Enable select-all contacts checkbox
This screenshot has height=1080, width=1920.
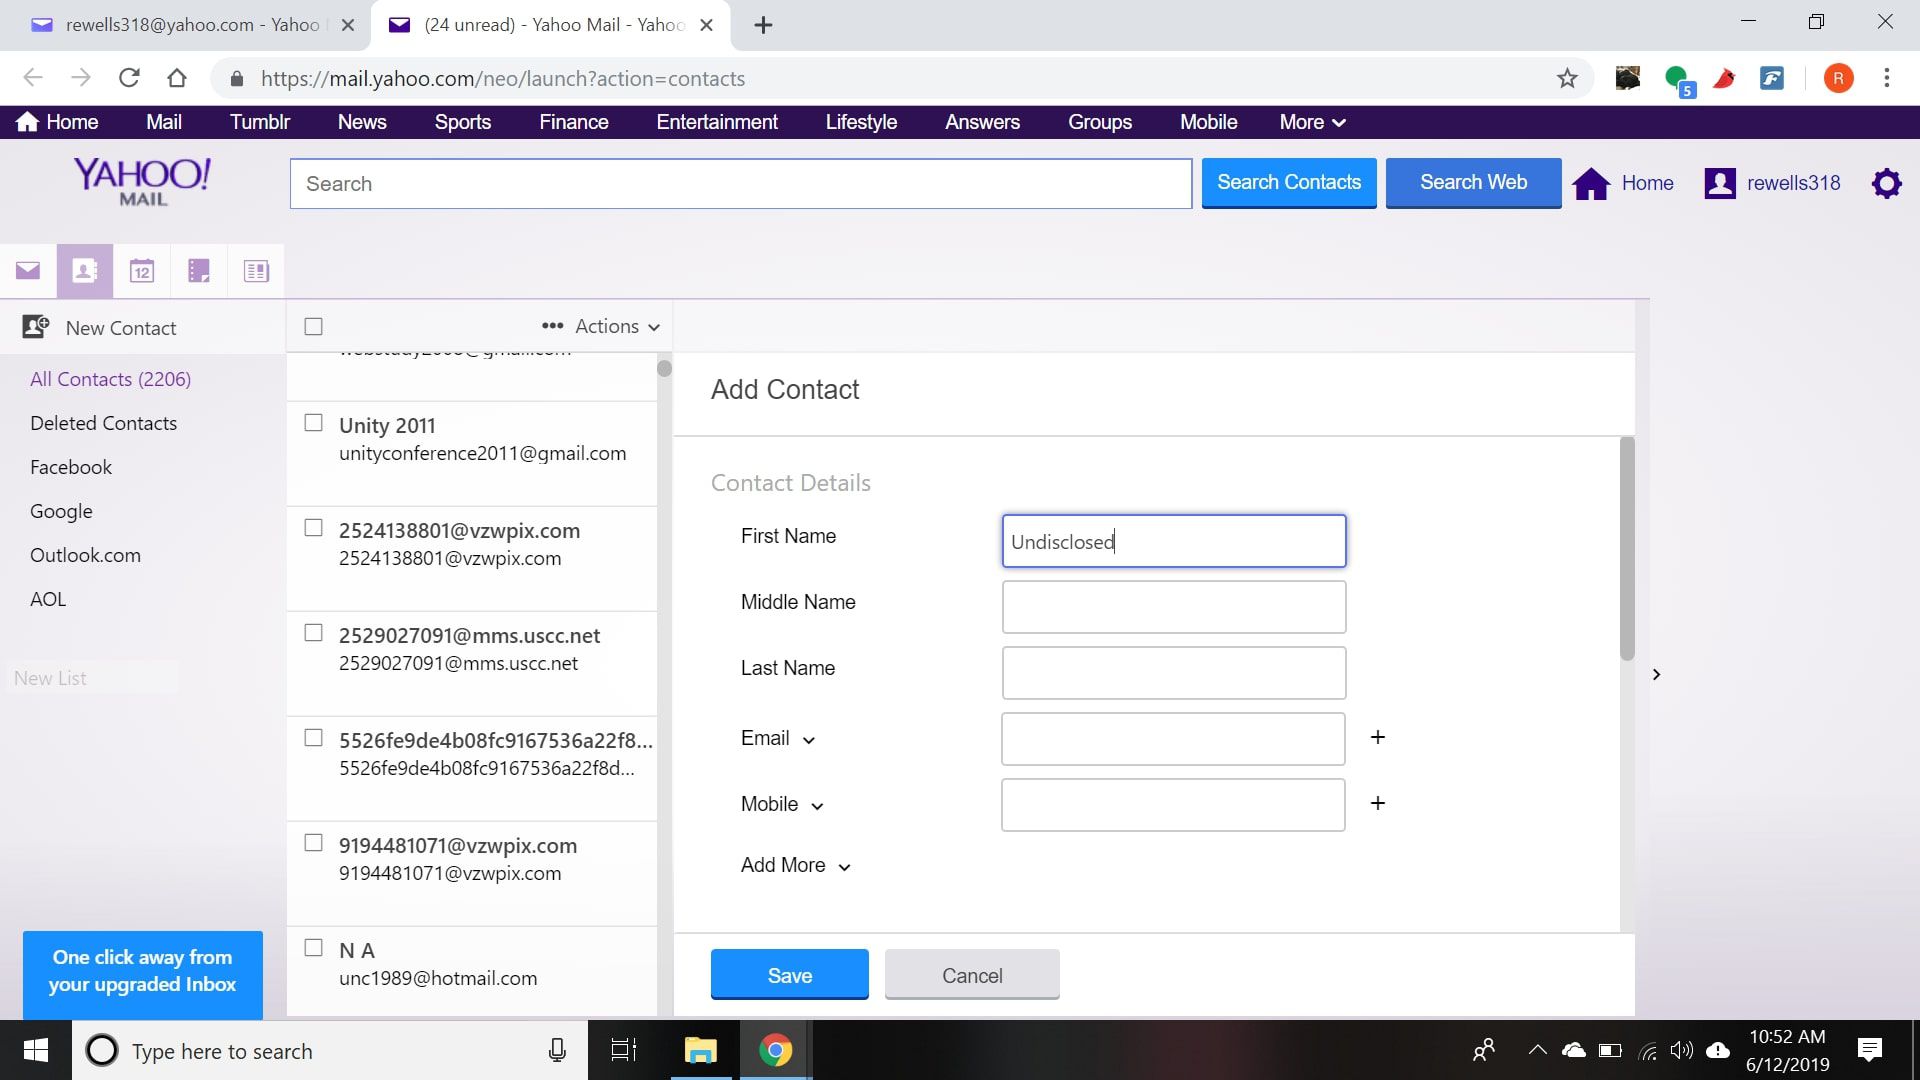(x=315, y=326)
